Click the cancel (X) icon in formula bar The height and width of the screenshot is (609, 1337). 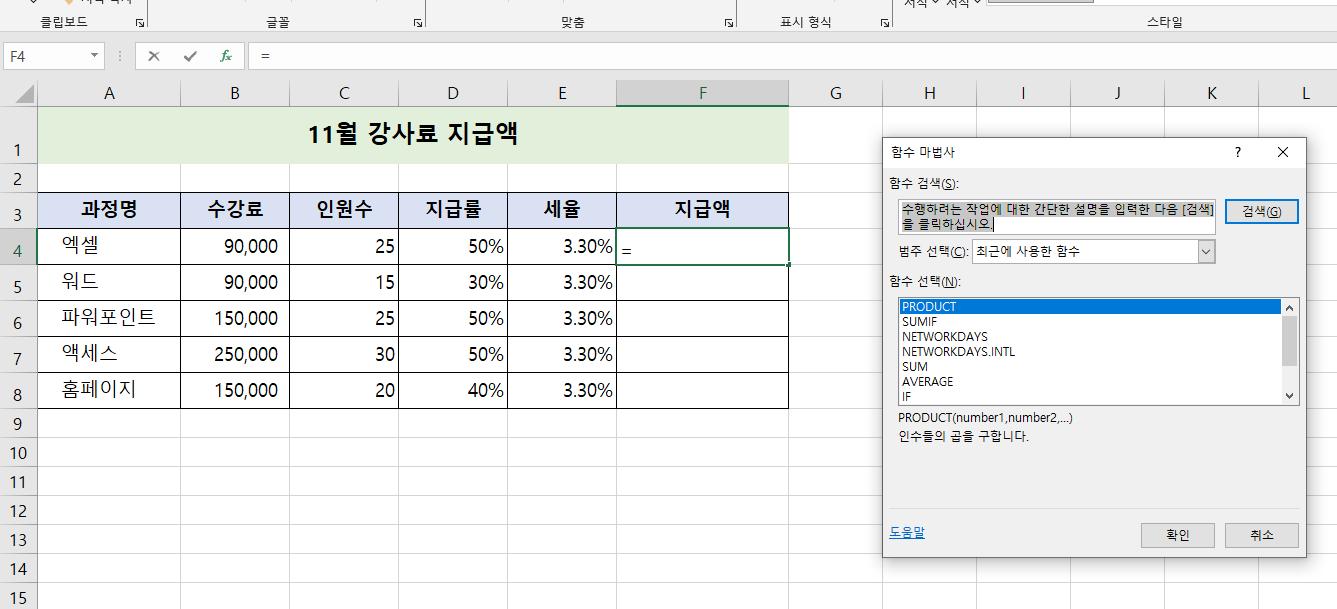point(153,56)
